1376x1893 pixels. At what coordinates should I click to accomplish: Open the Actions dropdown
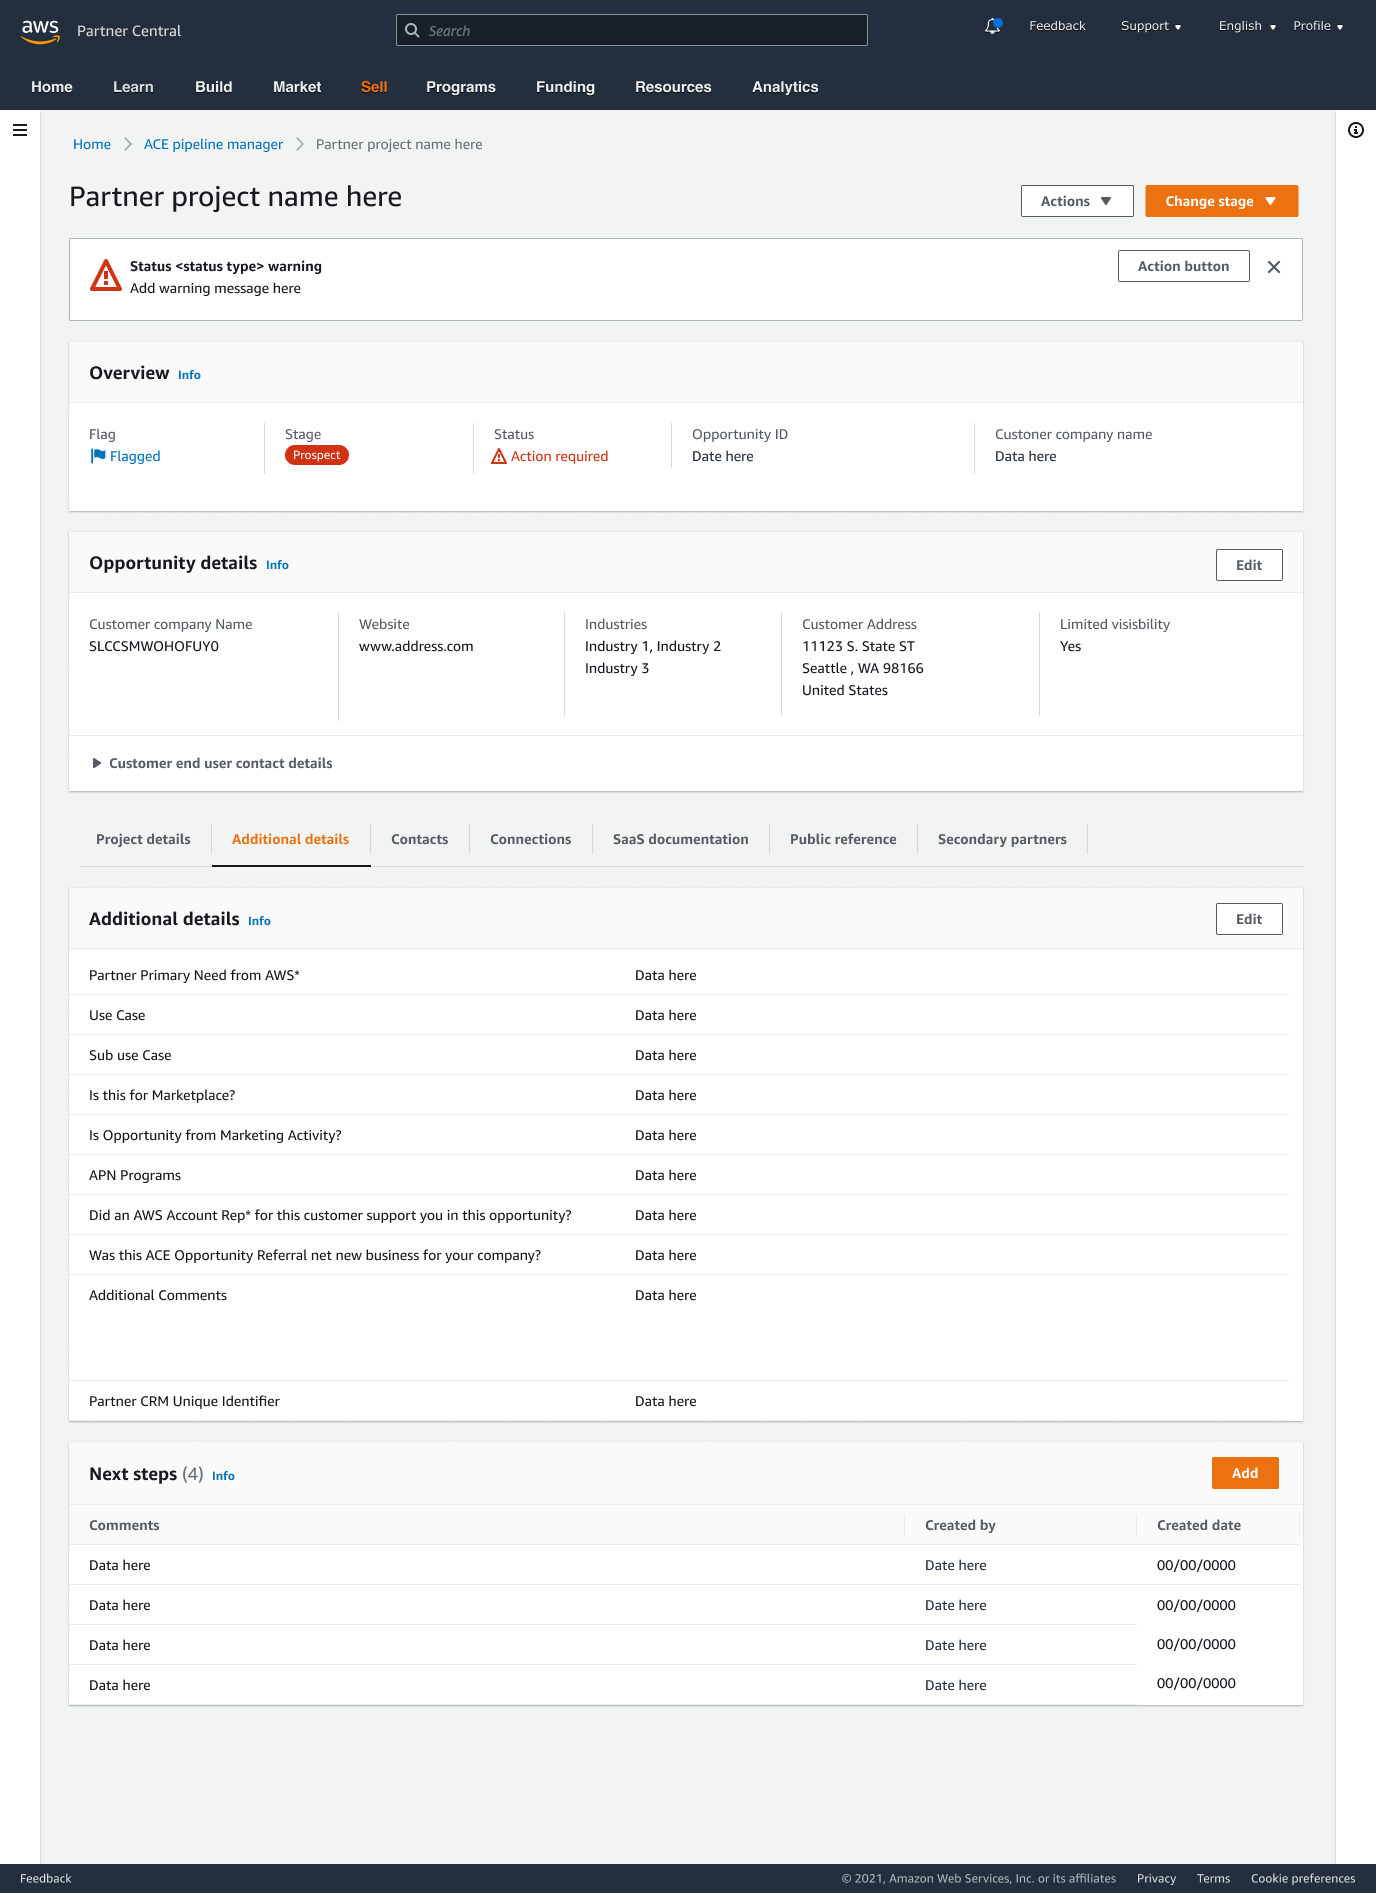coord(1077,201)
